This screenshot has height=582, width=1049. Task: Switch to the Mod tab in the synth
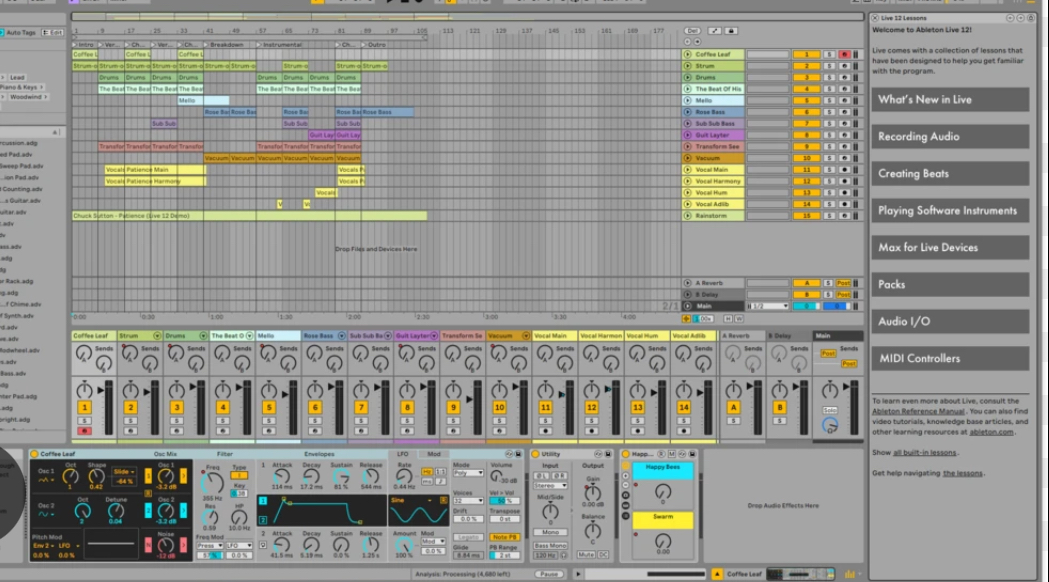coord(434,454)
